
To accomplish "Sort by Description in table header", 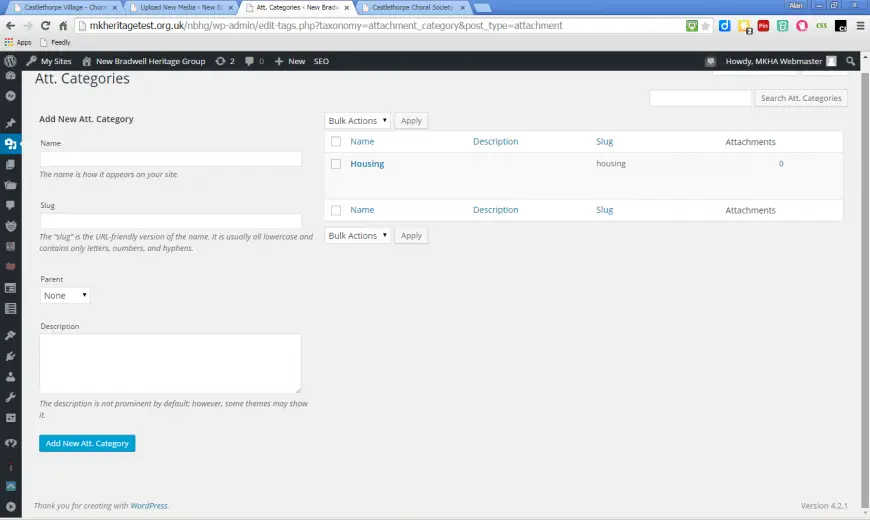I will click(x=495, y=142).
